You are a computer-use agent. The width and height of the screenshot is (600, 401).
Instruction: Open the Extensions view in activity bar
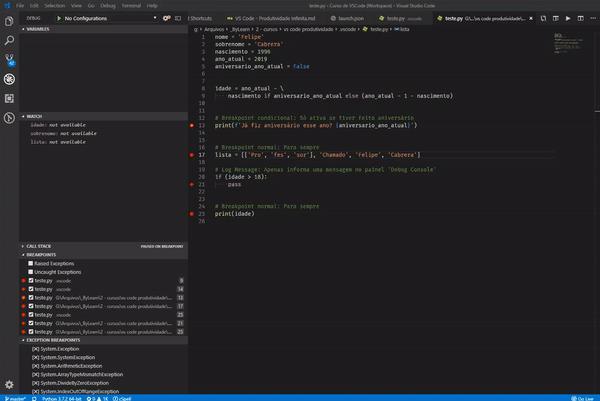click(x=9, y=98)
